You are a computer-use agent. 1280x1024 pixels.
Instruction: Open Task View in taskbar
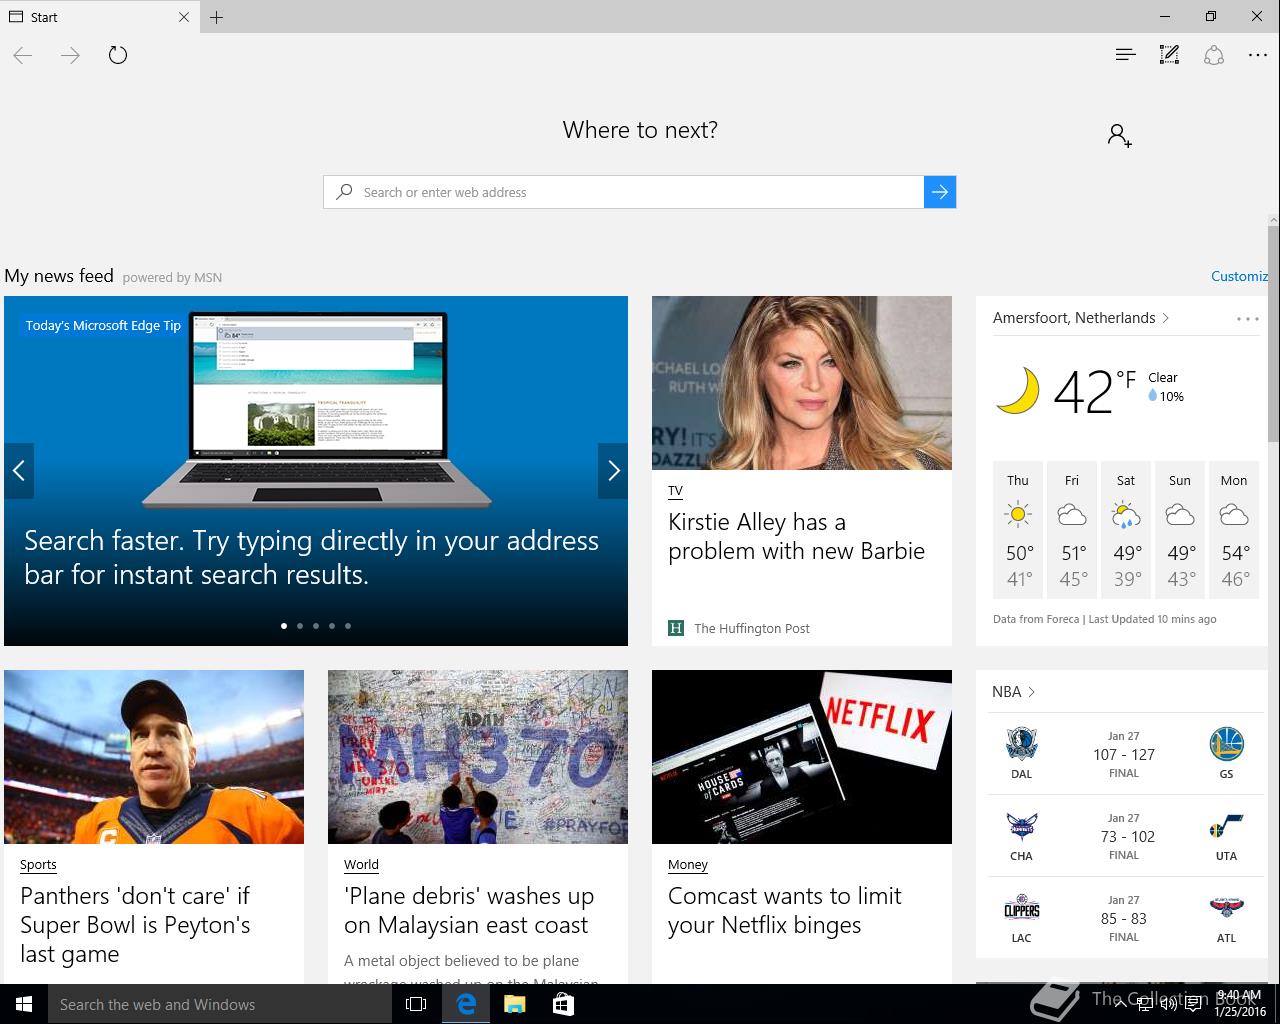[416, 1004]
